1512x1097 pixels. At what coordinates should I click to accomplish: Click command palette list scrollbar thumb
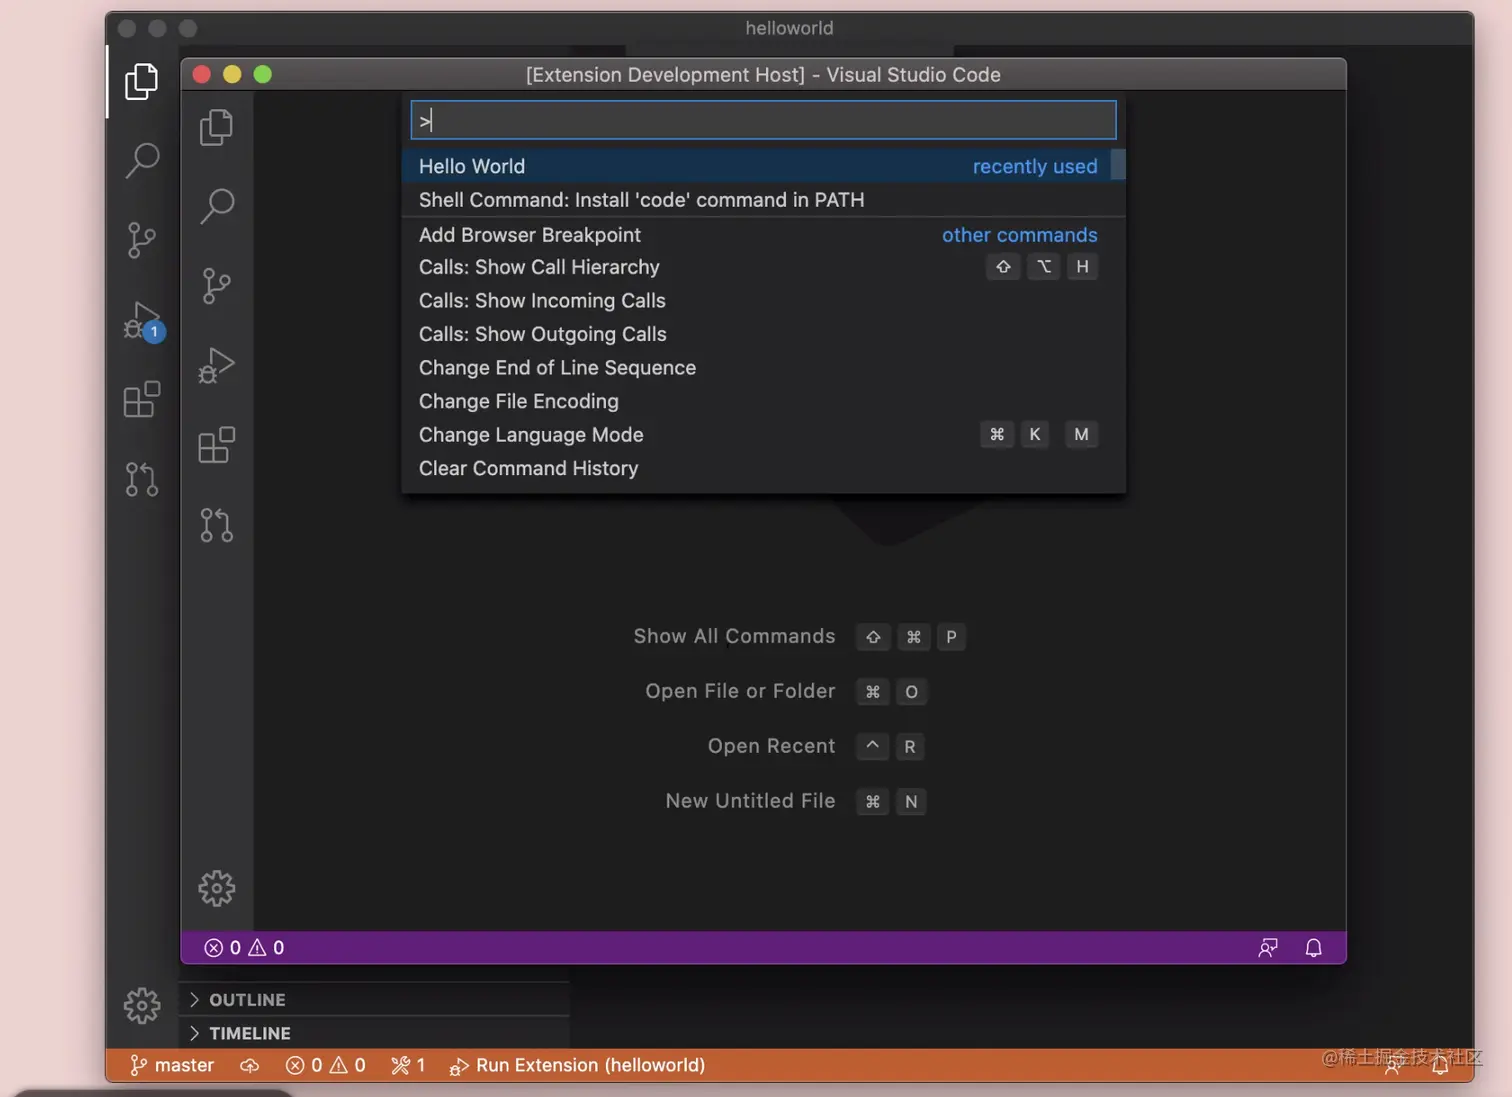coord(1119,164)
